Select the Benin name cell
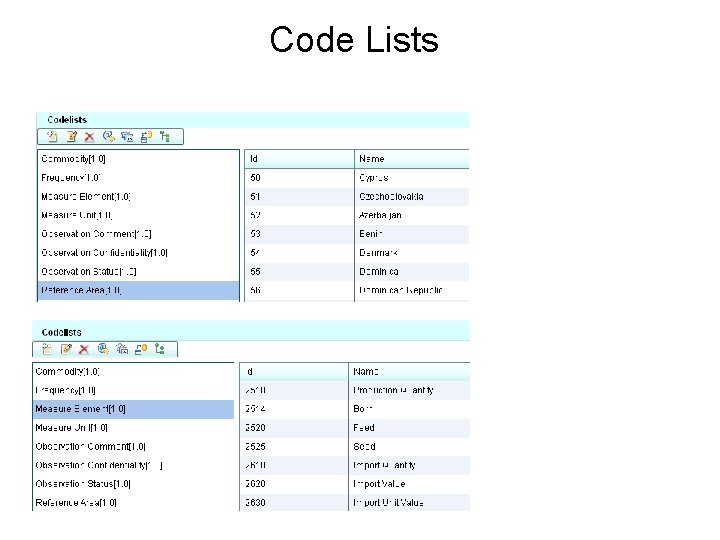The width and height of the screenshot is (720, 540). pyautogui.click(x=412, y=234)
